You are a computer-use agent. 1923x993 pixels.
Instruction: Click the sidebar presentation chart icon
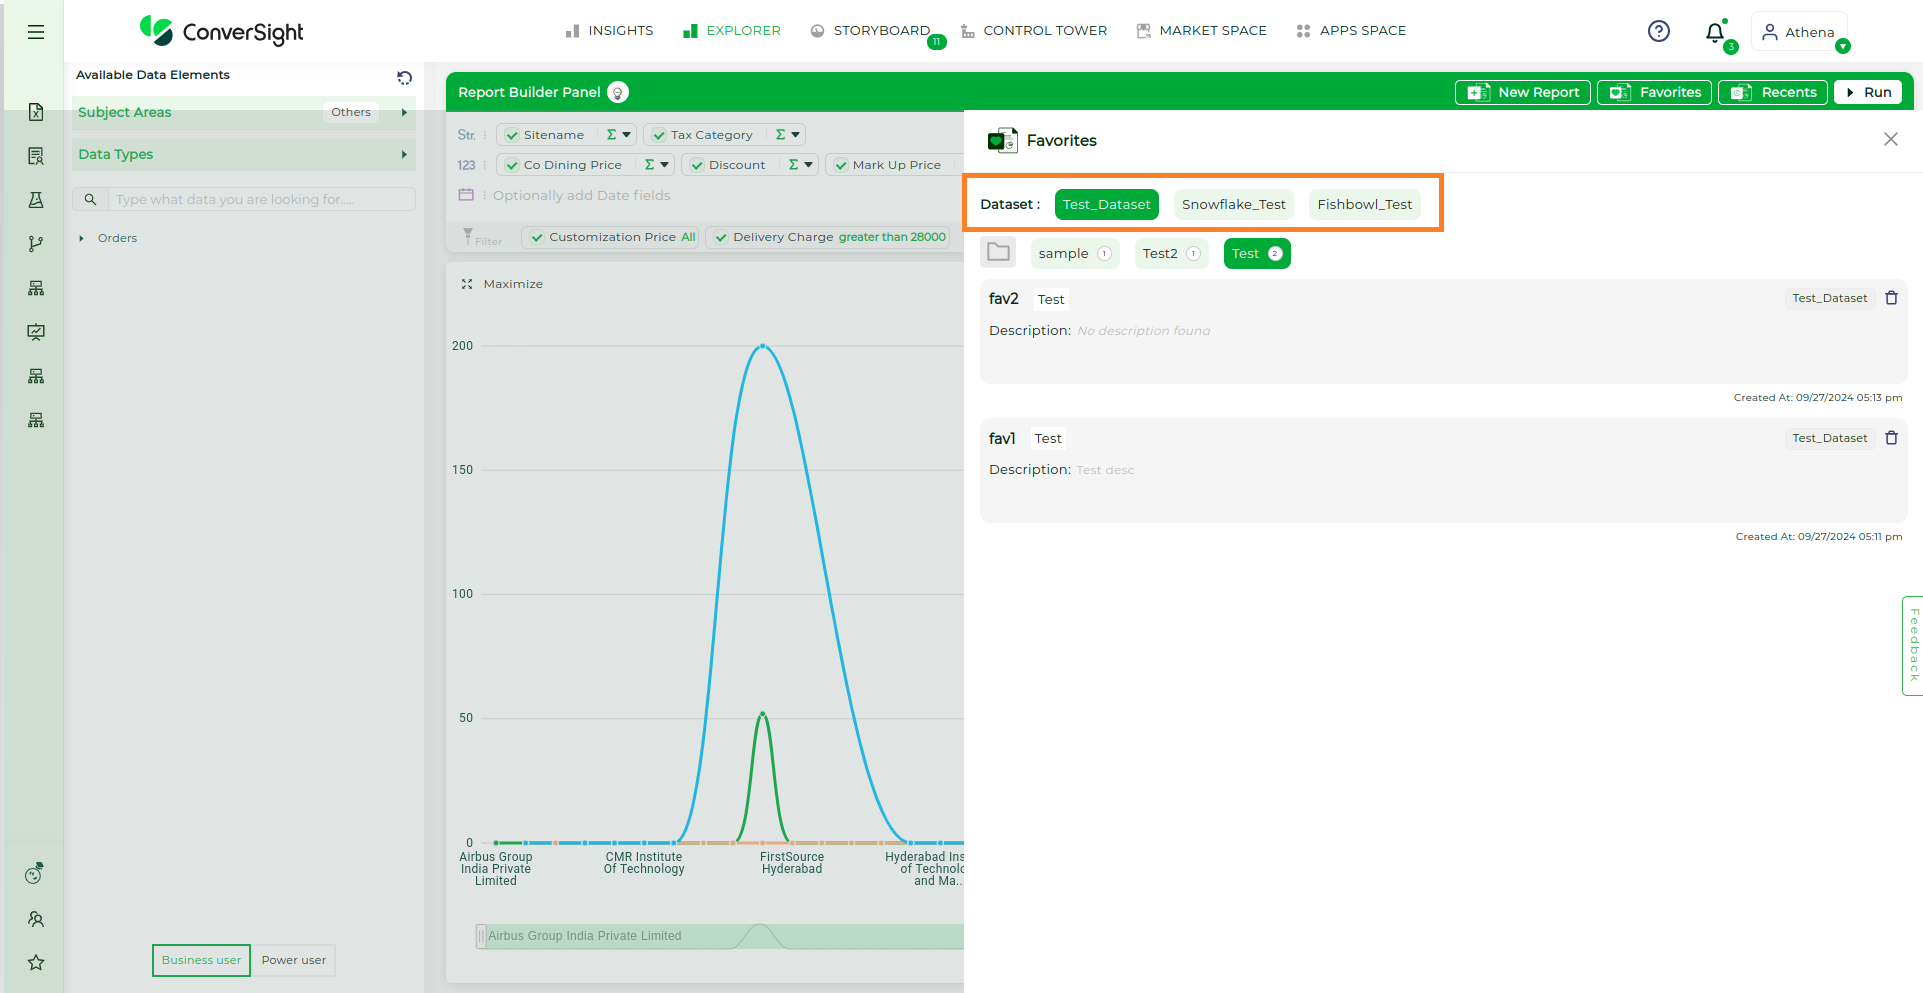pos(36,332)
